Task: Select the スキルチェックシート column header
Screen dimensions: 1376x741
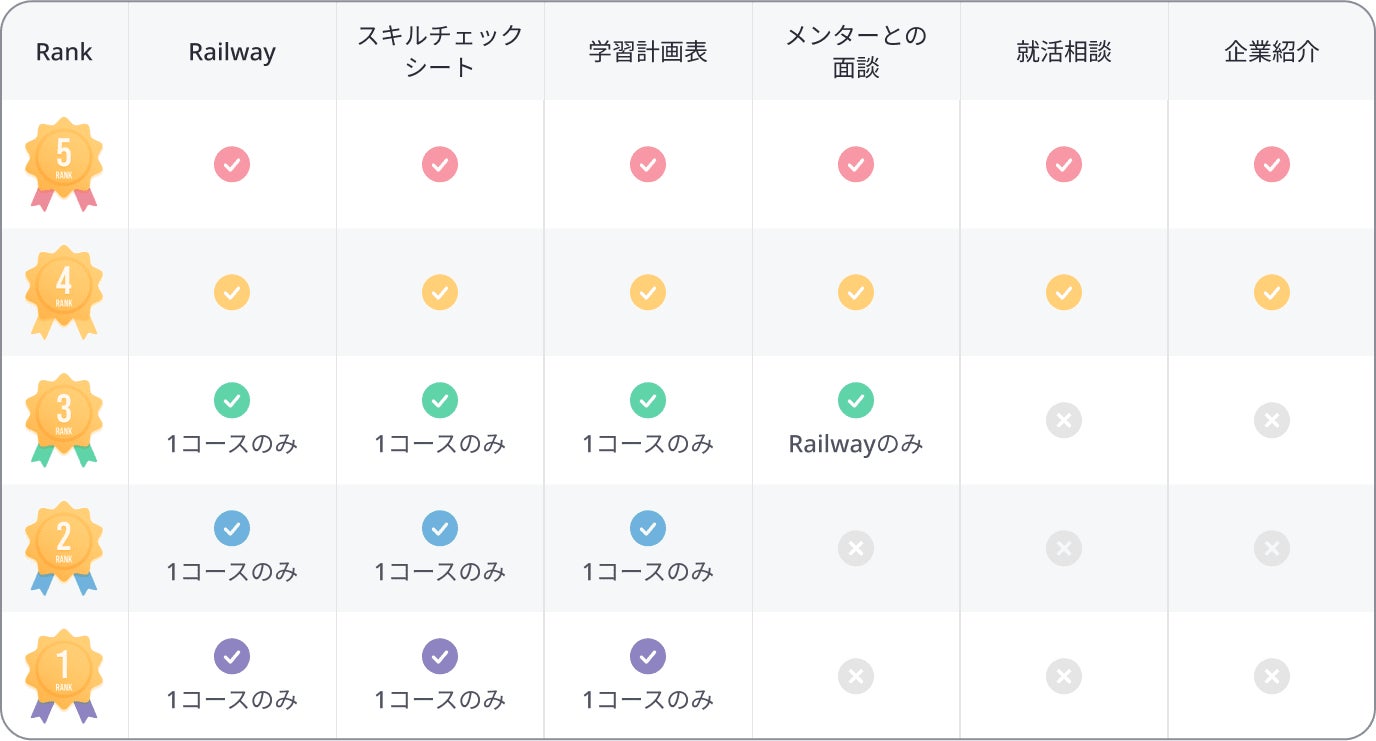Action: tap(440, 52)
